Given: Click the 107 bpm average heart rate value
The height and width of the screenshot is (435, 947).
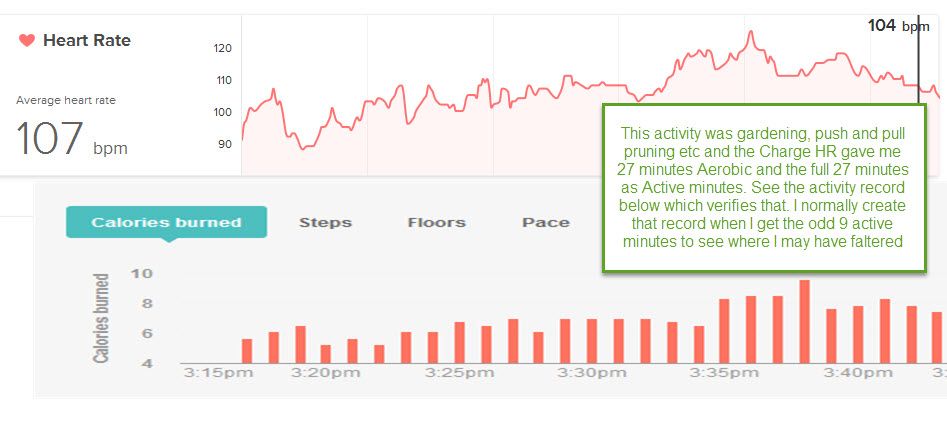Looking at the screenshot, I should tap(71, 138).
